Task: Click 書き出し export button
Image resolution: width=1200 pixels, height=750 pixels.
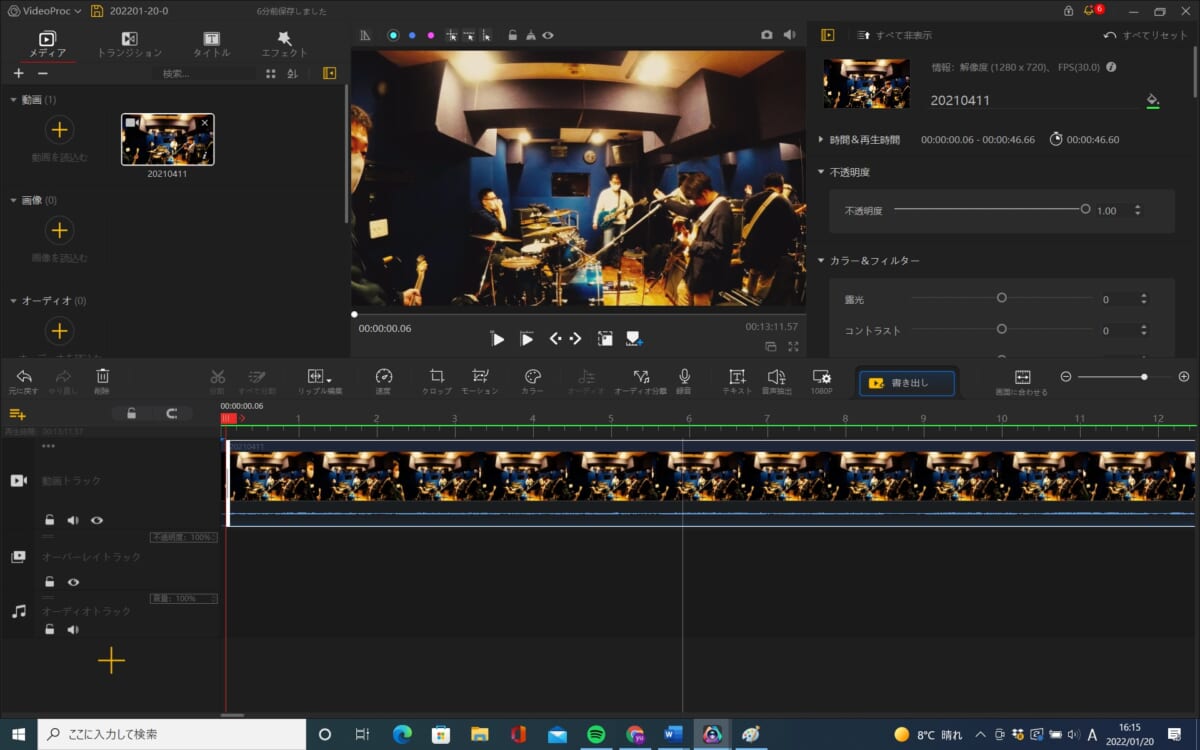Action: click(907, 382)
